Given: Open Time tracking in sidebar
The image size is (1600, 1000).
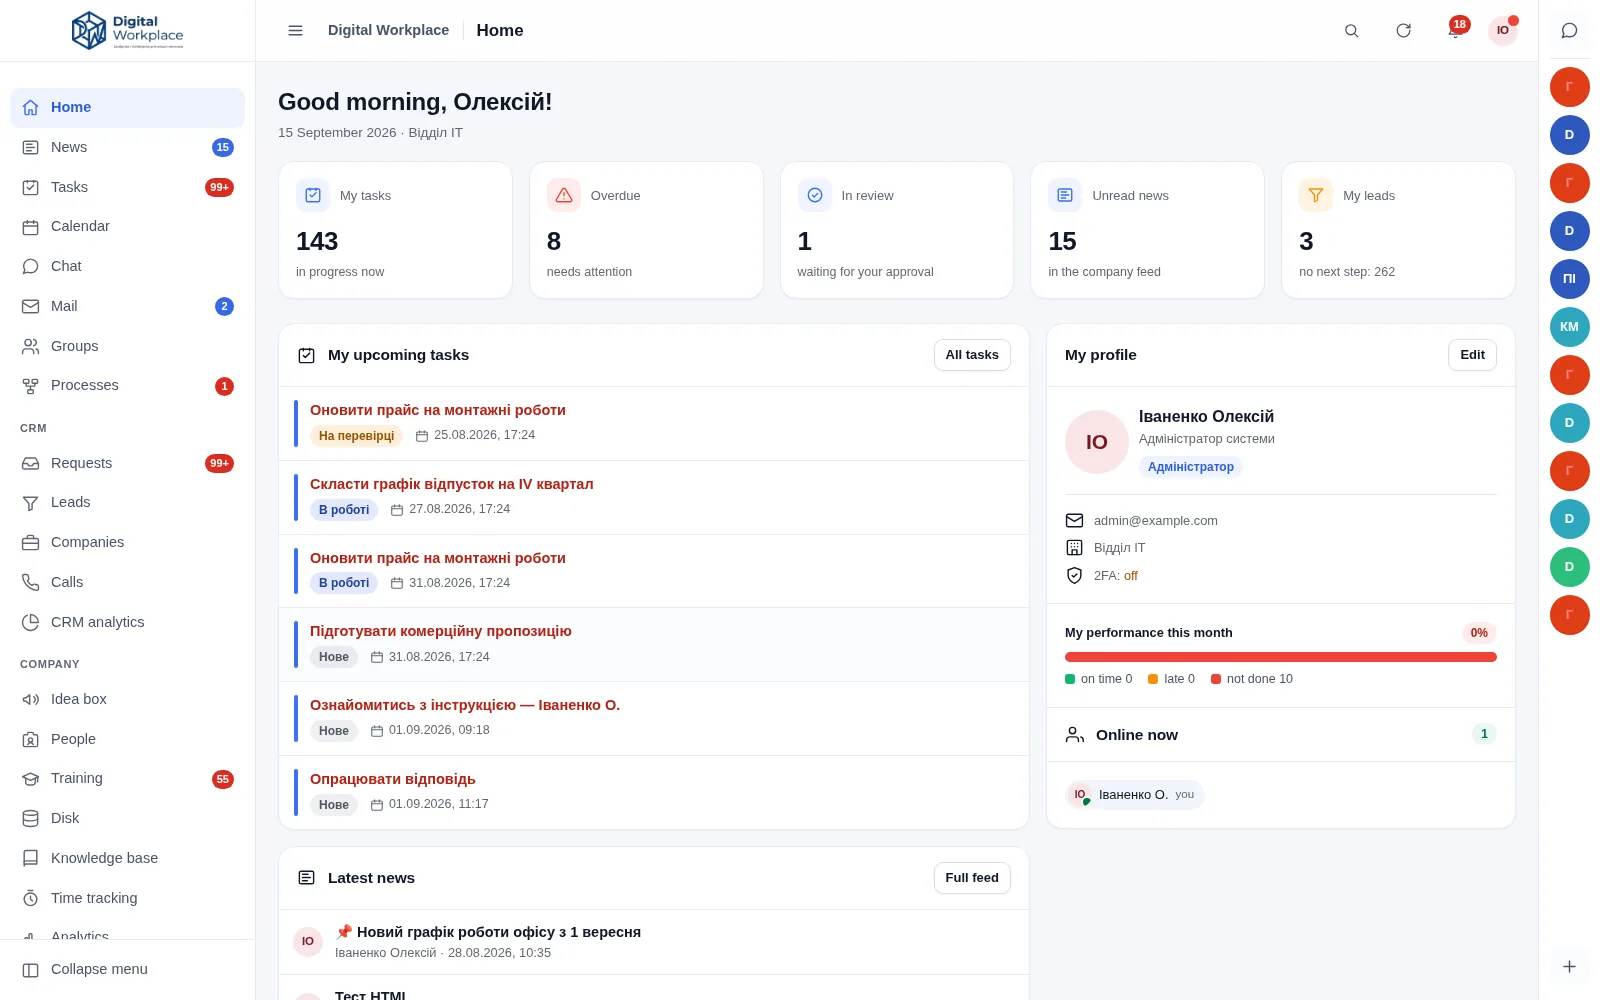Looking at the screenshot, I should pos(127,898).
